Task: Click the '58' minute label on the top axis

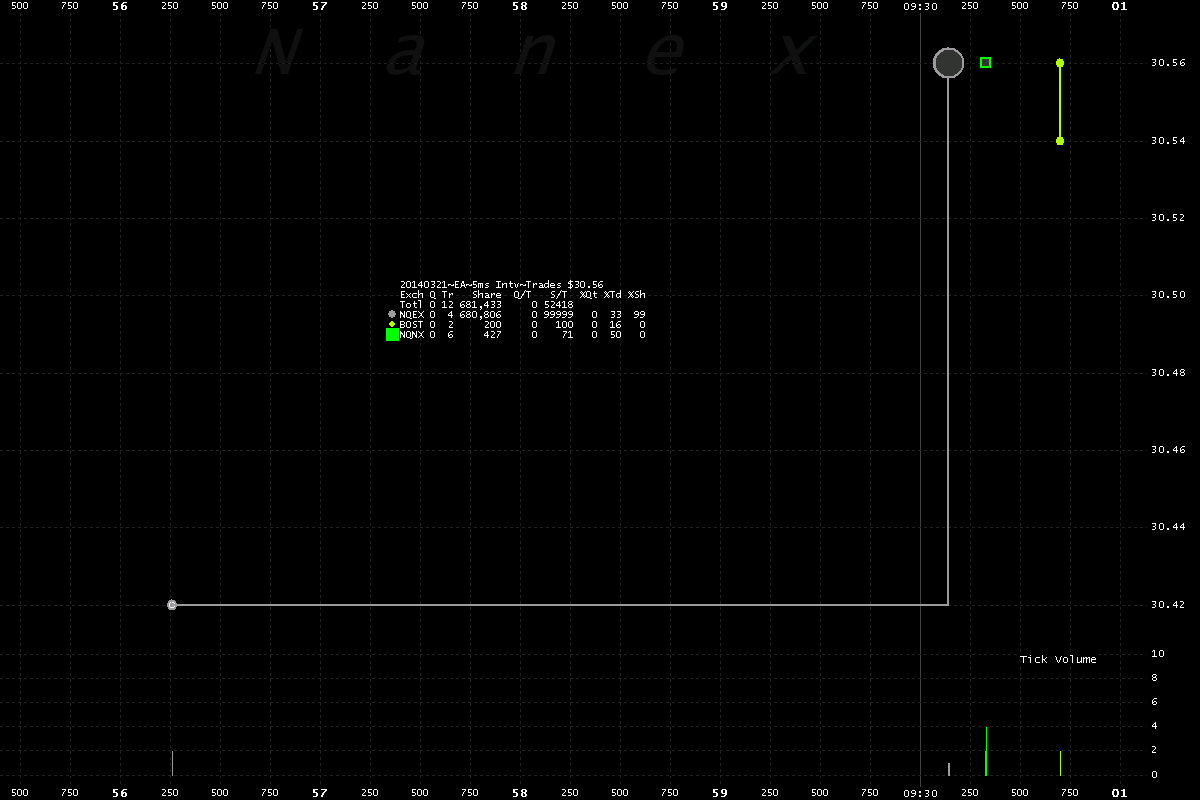Action: click(520, 6)
